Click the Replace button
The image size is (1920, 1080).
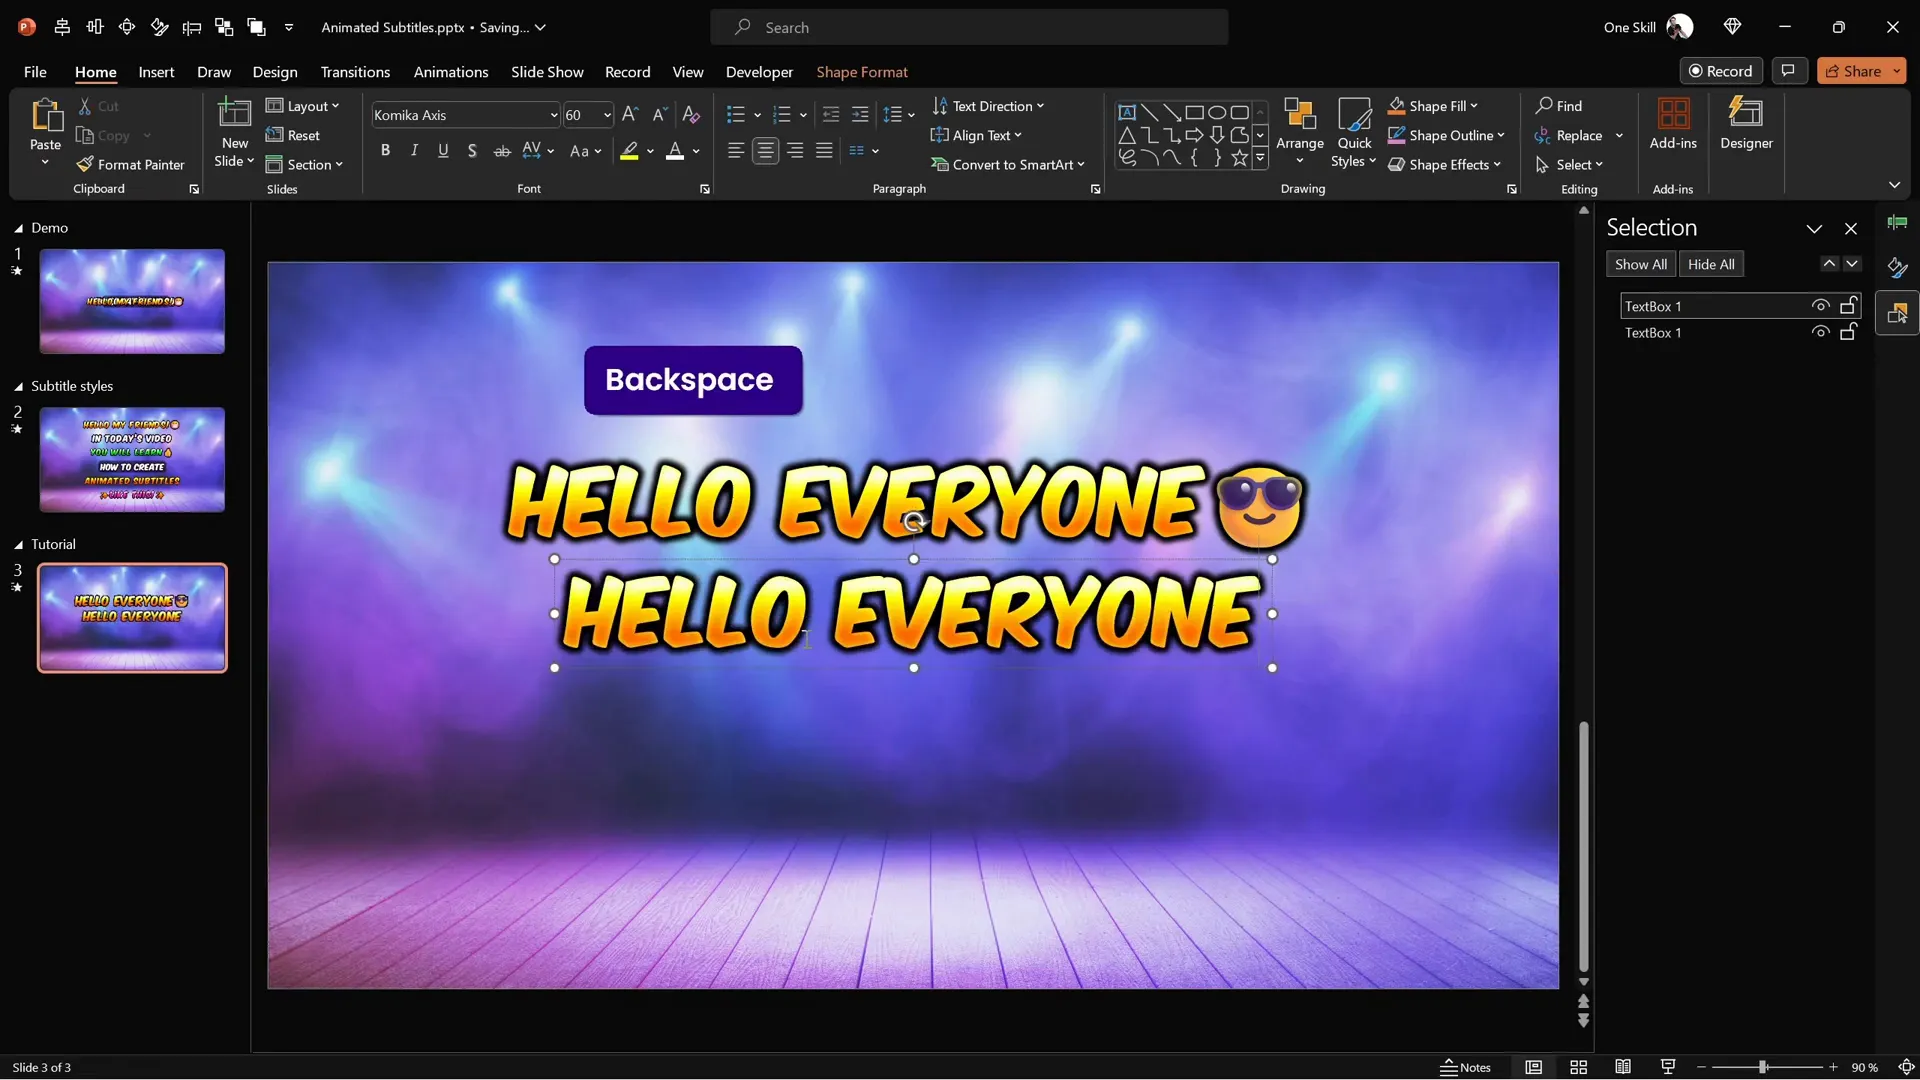pos(1569,135)
